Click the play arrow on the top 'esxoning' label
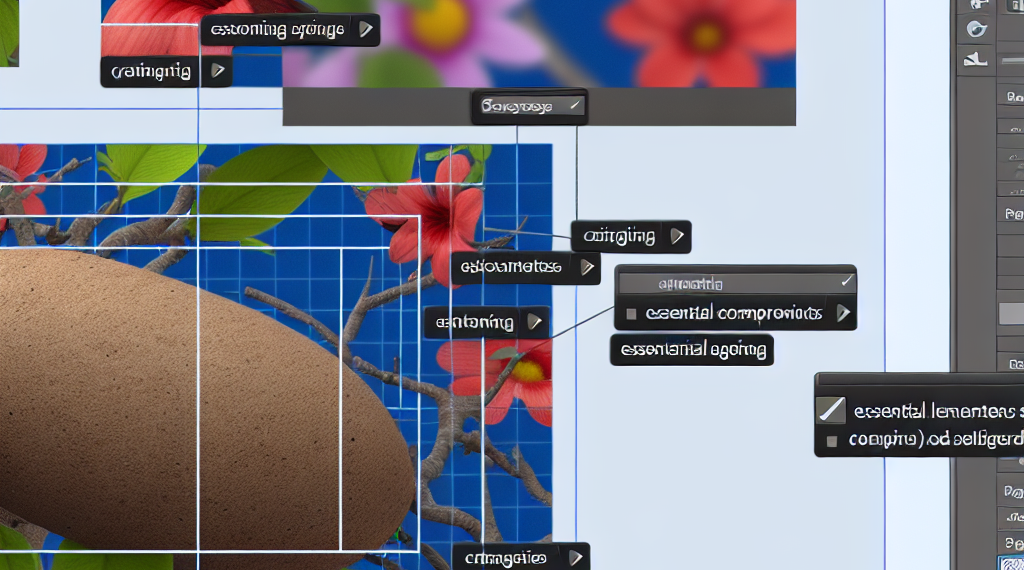The width and height of the screenshot is (1024, 570). (x=366, y=30)
